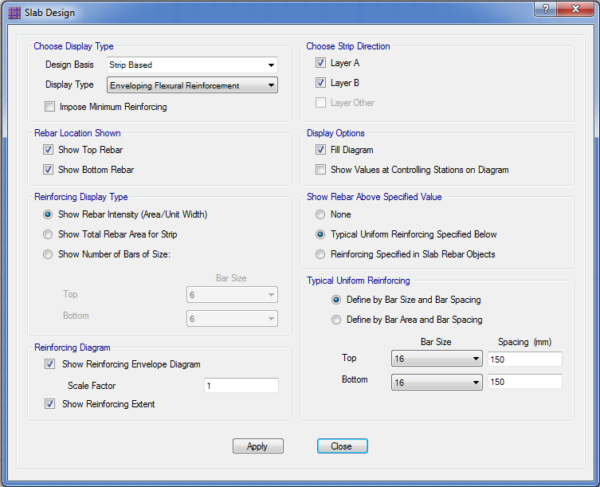The image size is (600, 487).
Task: Enable Show Values at Controlling Stations
Action: (x=321, y=169)
